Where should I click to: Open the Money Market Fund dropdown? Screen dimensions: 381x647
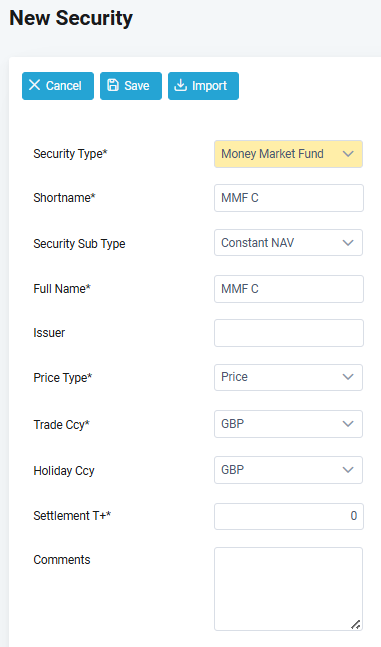(289, 154)
